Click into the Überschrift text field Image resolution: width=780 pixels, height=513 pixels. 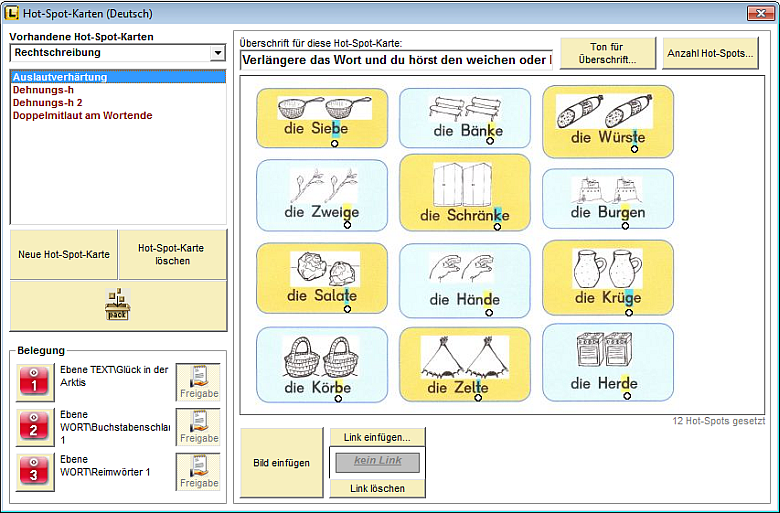tap(396, 61)
